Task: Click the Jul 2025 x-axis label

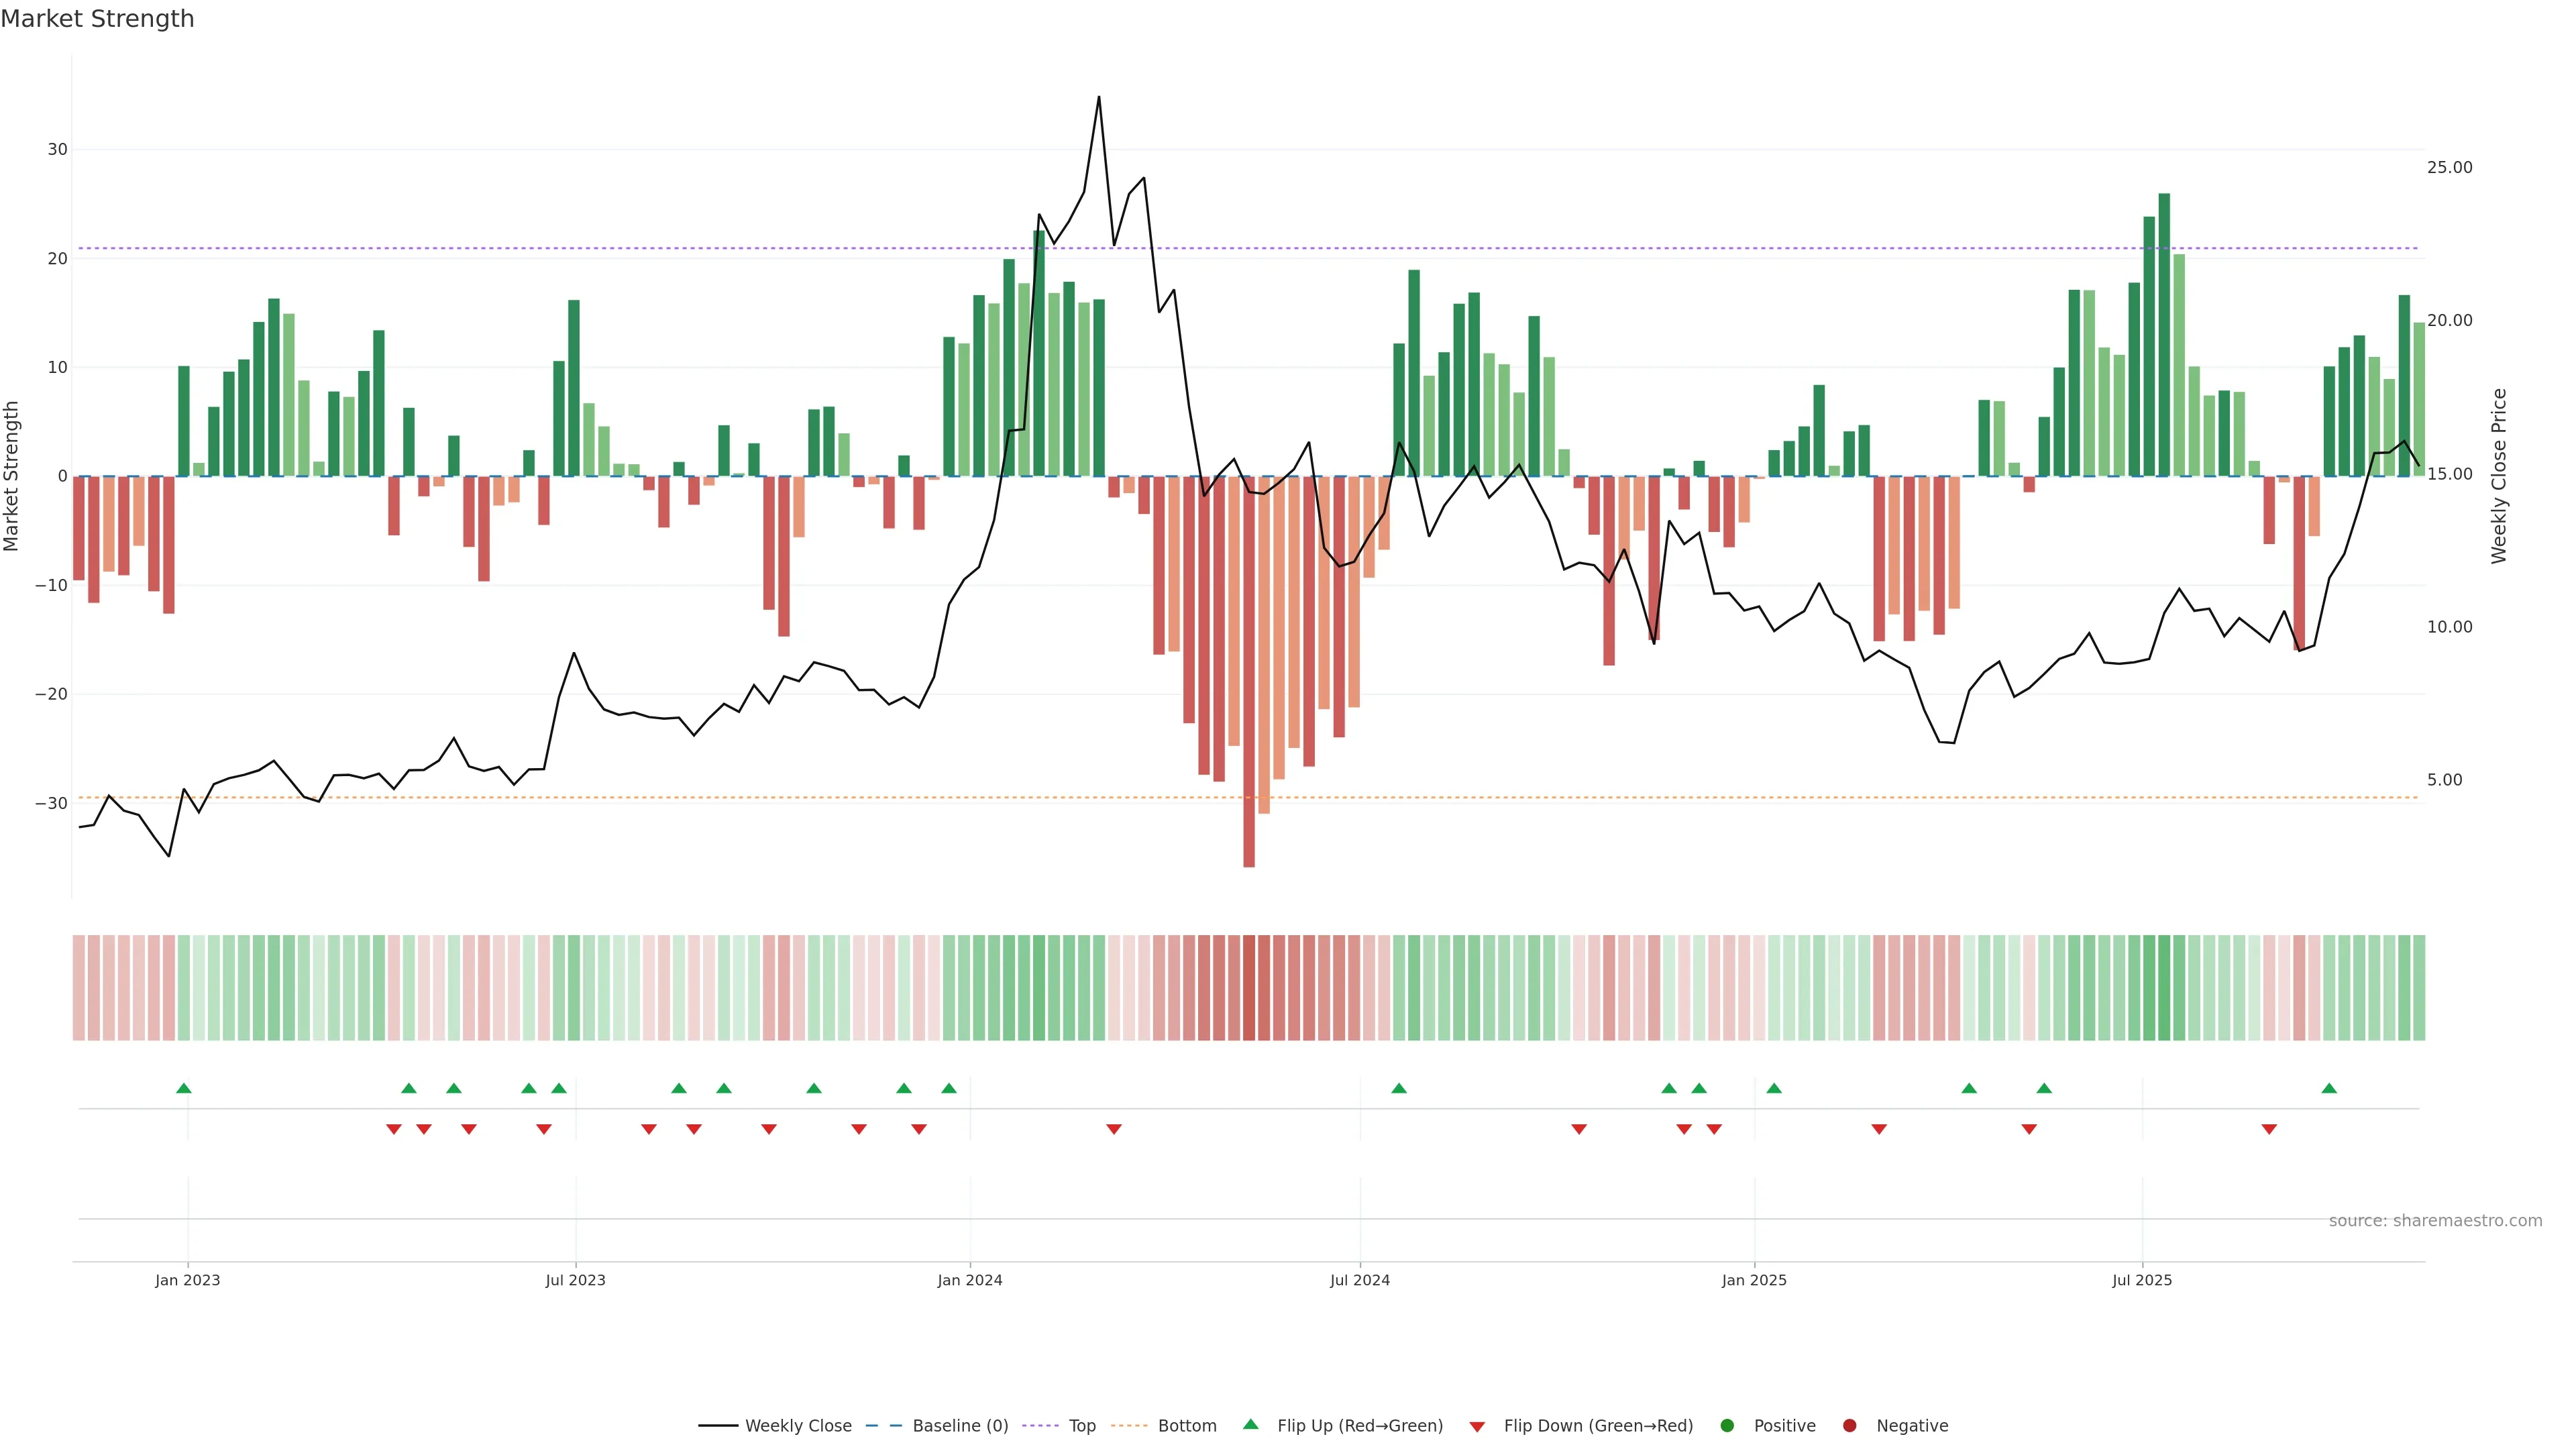Action: coord(2142,1280)
